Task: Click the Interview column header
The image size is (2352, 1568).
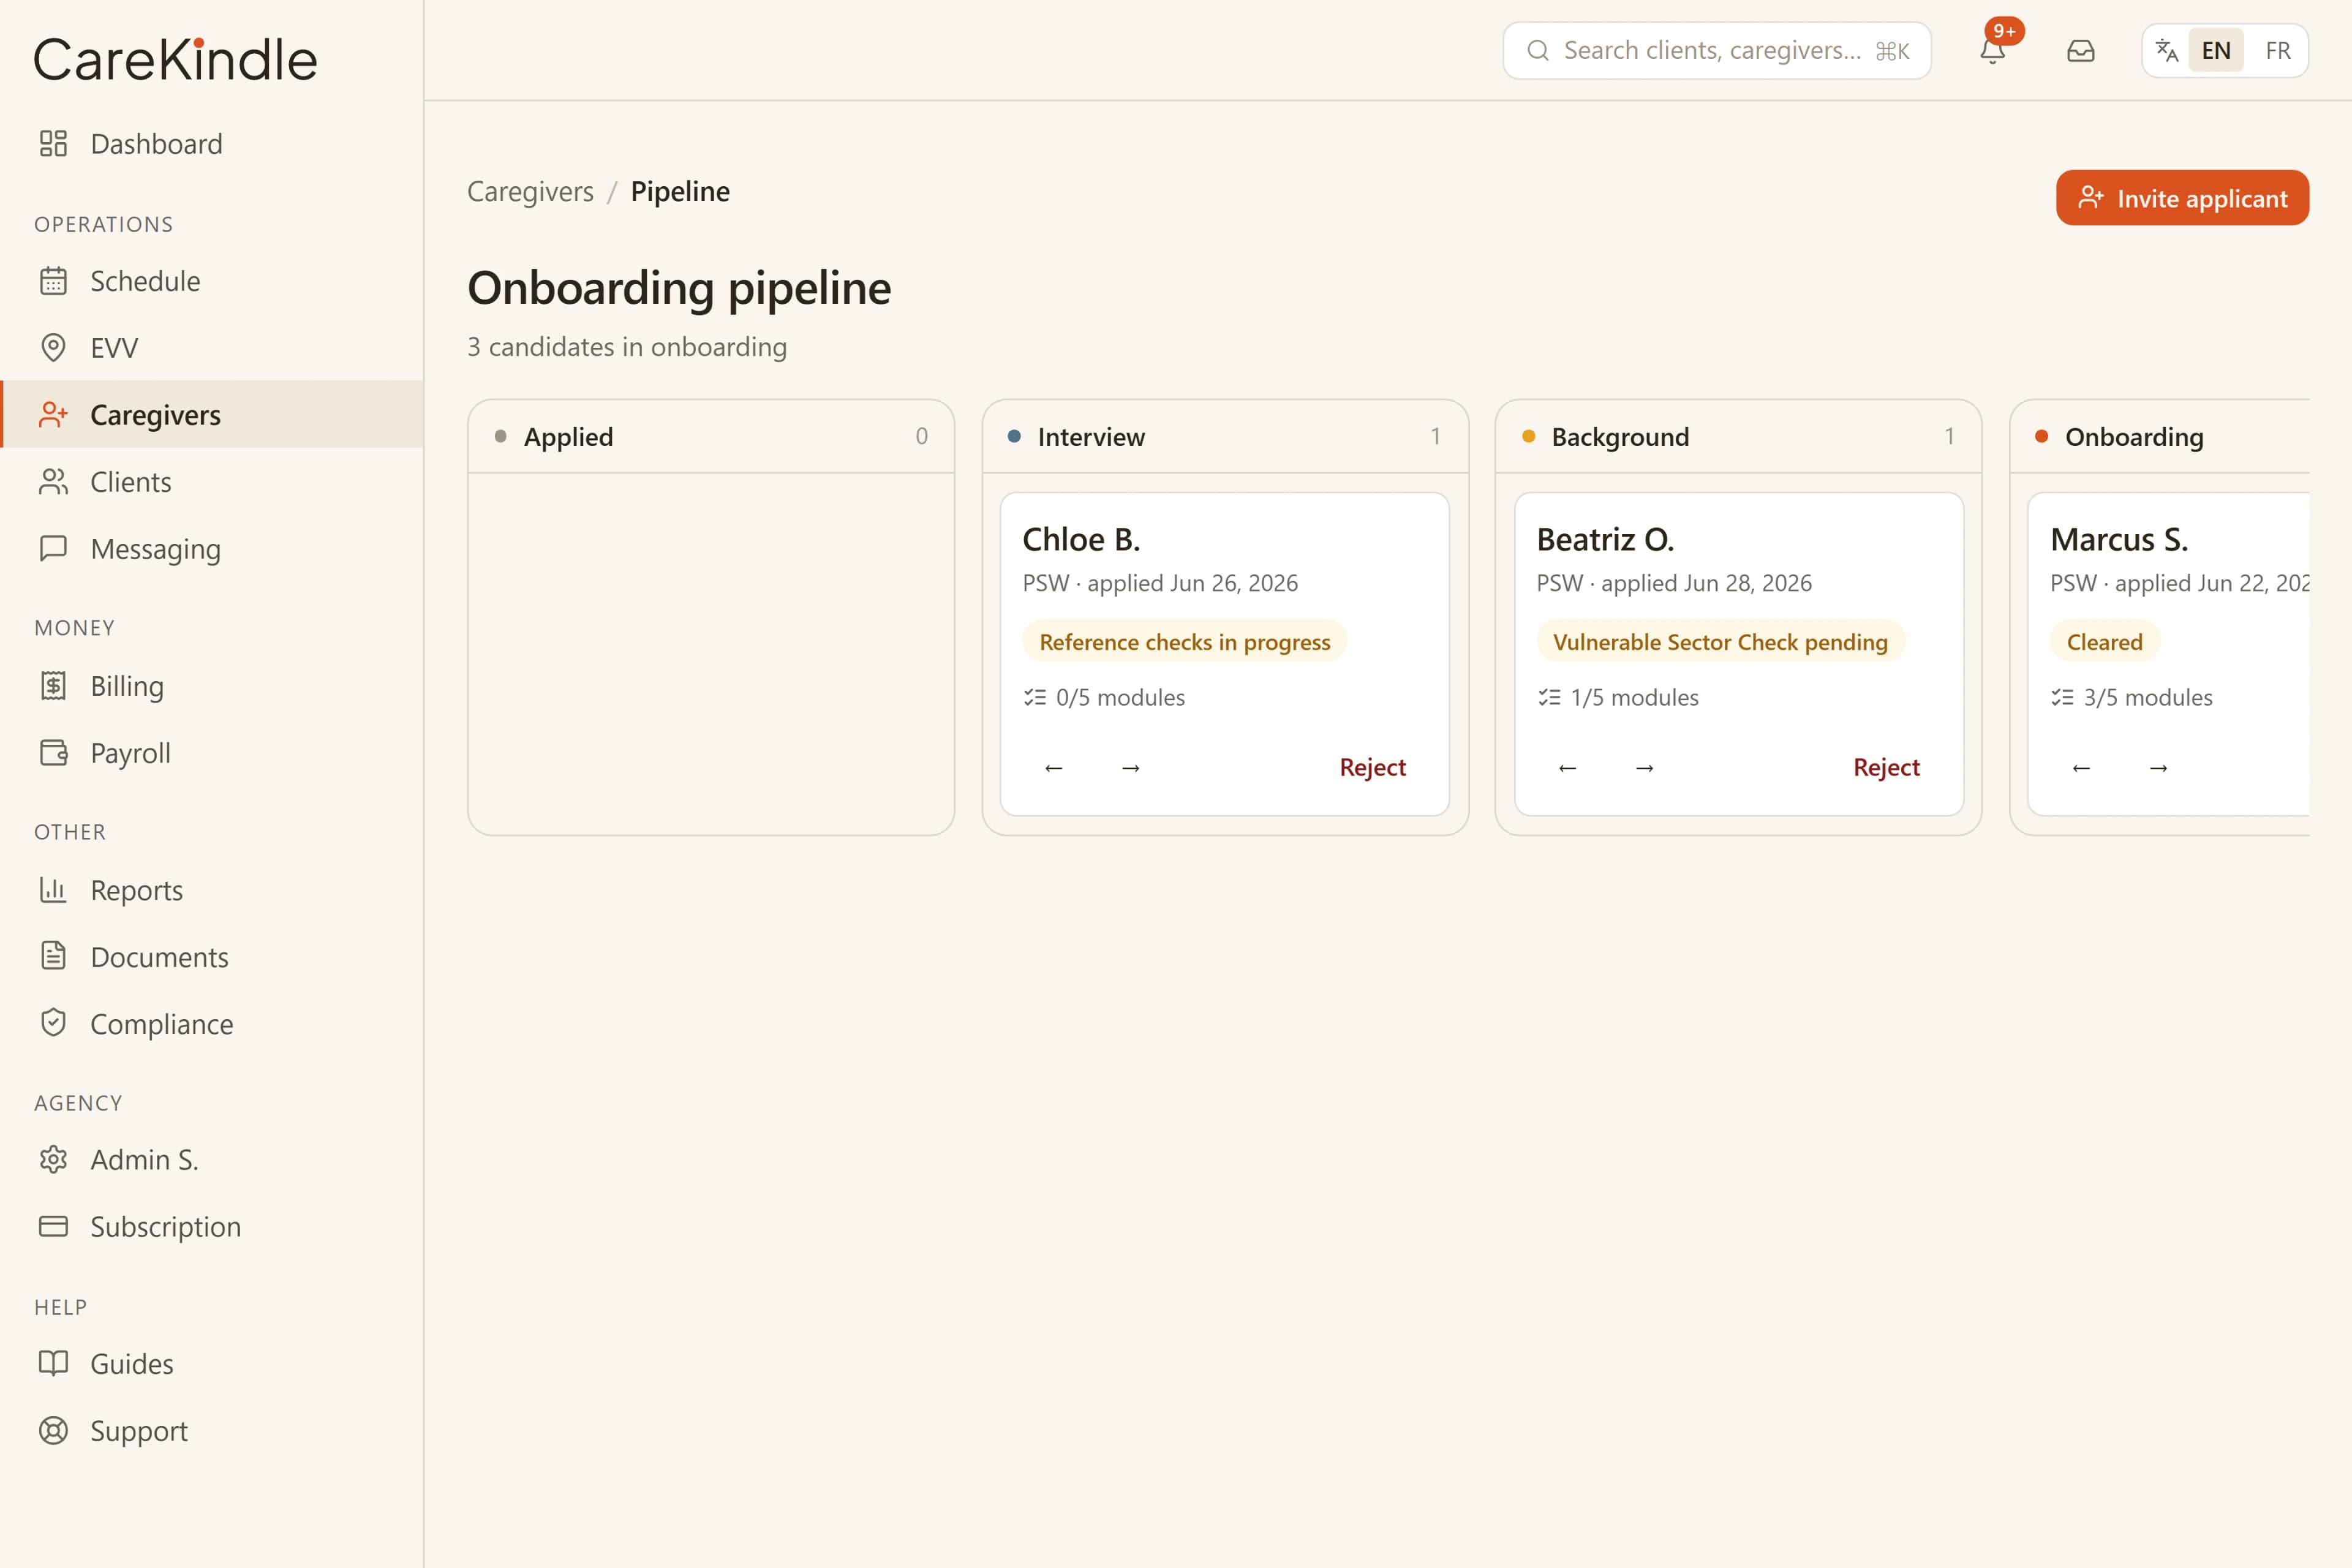Action: 1225,437
